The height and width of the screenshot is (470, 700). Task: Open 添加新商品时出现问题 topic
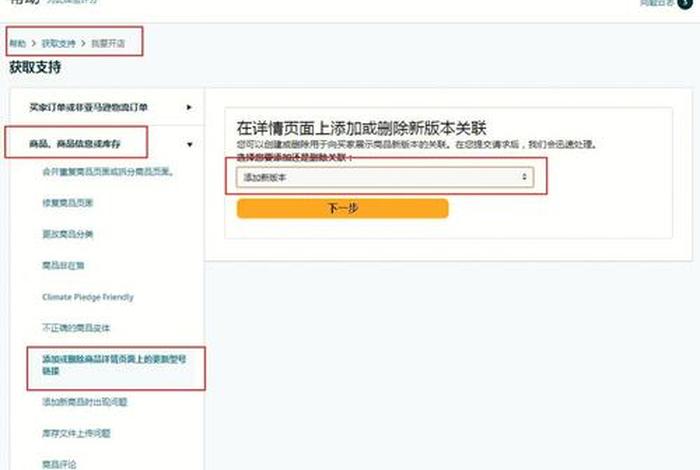click(84, 402)
